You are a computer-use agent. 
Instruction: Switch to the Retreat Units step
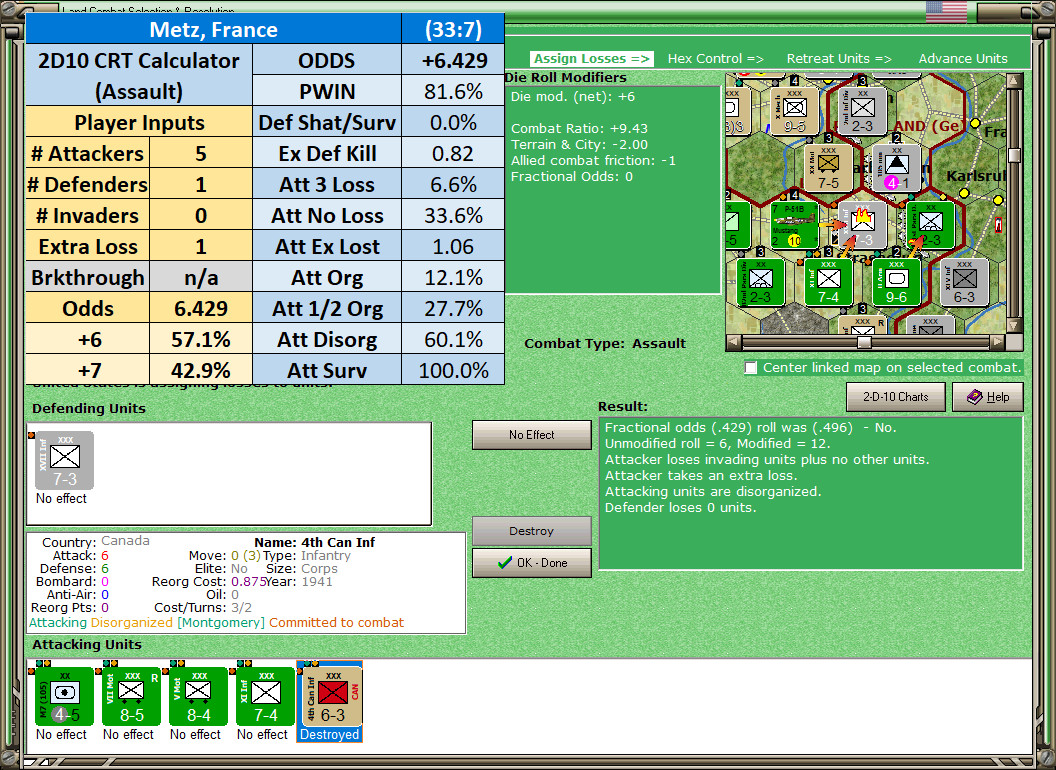coord(838,59)
